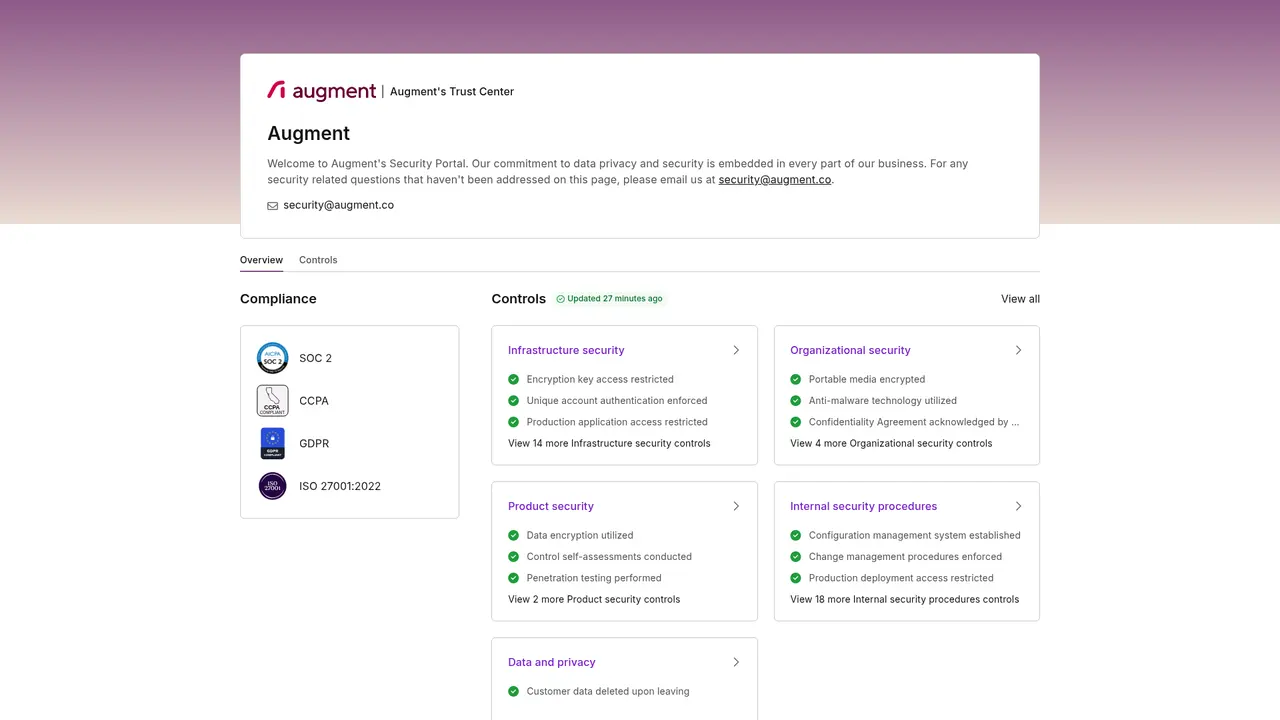Click green check icon next to Portable media encrypted

click(x=796, y=379)
